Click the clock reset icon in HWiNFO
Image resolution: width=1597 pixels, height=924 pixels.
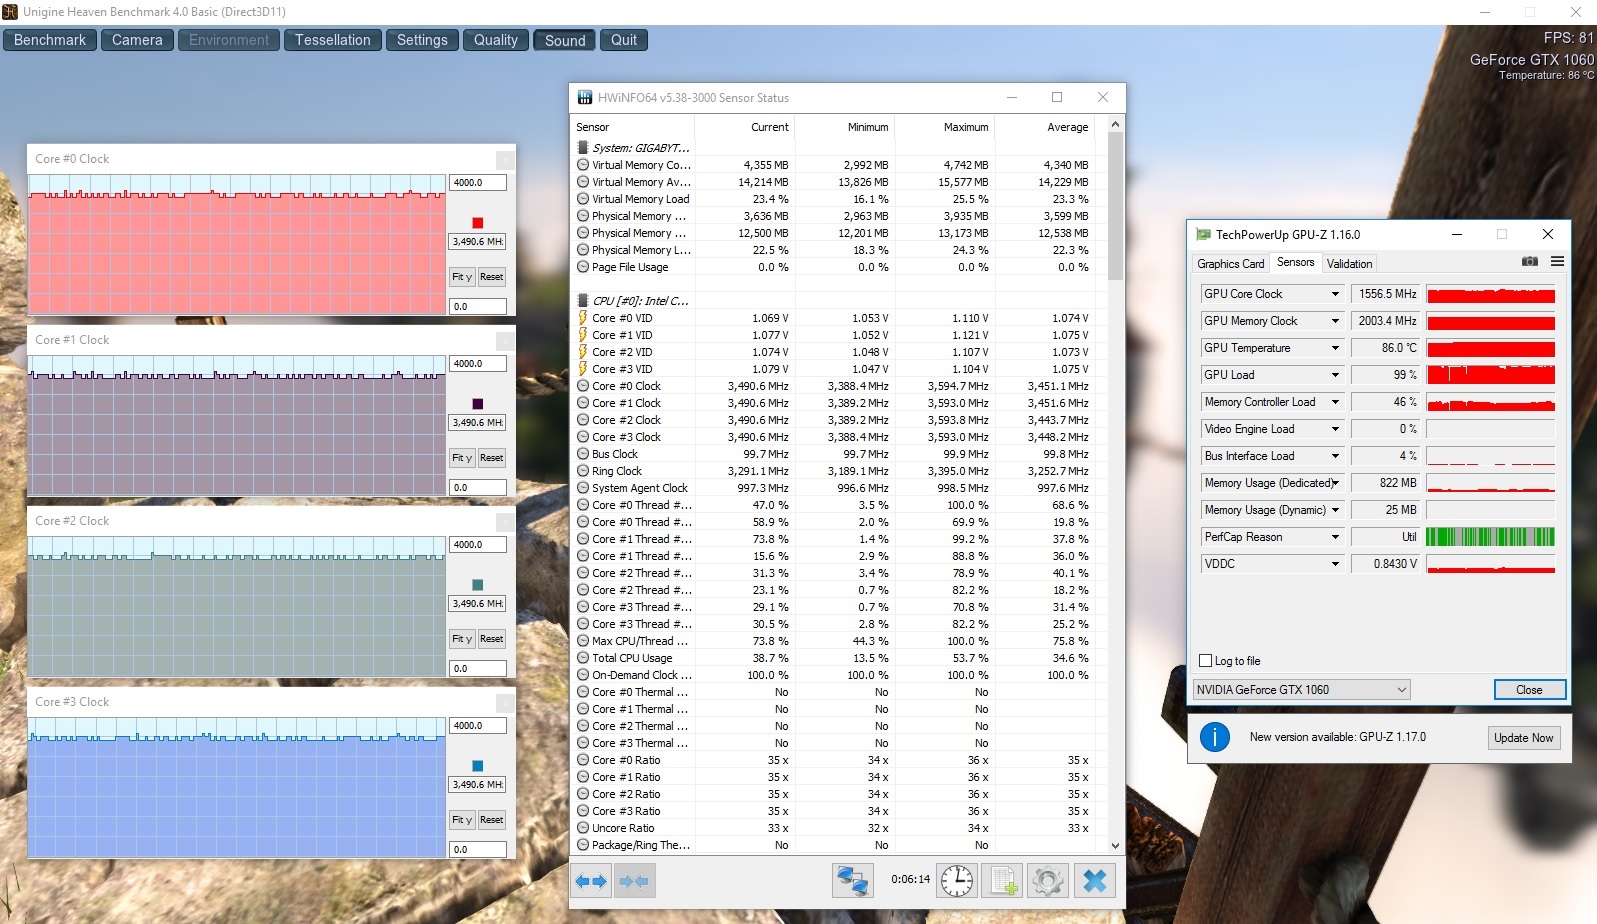click(x=957, y=881)
